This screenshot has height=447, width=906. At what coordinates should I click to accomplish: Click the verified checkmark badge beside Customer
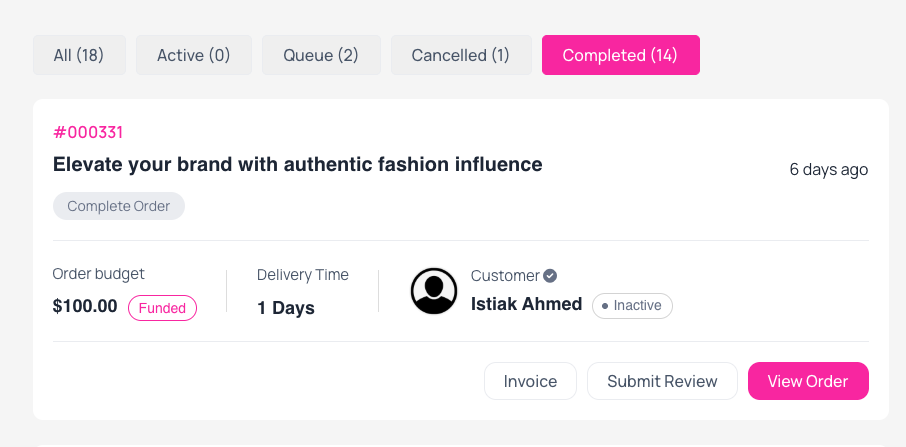[550, 276]
